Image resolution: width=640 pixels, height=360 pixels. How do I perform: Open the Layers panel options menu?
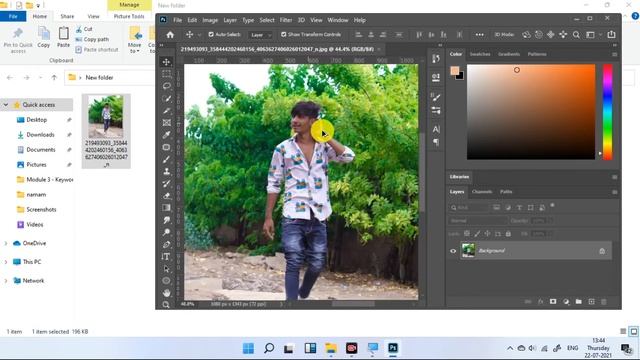coord(615,192)
